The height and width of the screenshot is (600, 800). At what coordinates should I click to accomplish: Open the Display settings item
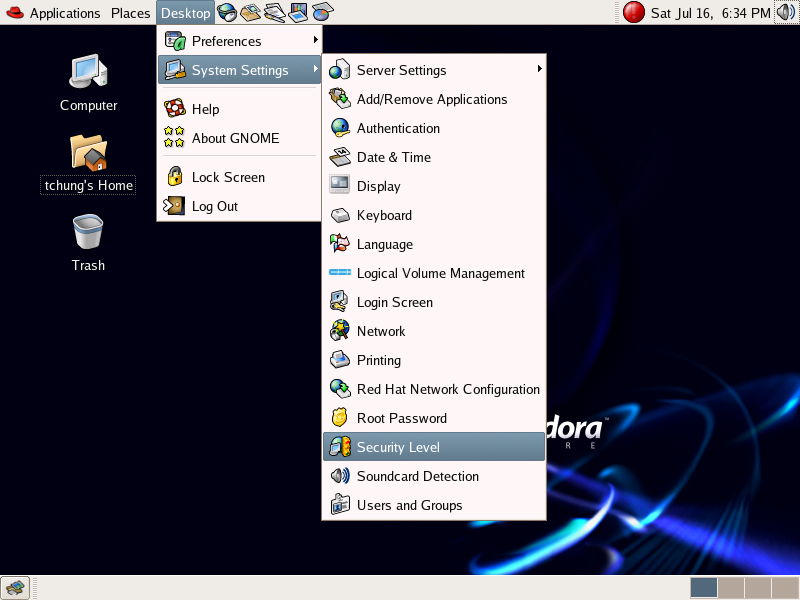tap(434, 186)
